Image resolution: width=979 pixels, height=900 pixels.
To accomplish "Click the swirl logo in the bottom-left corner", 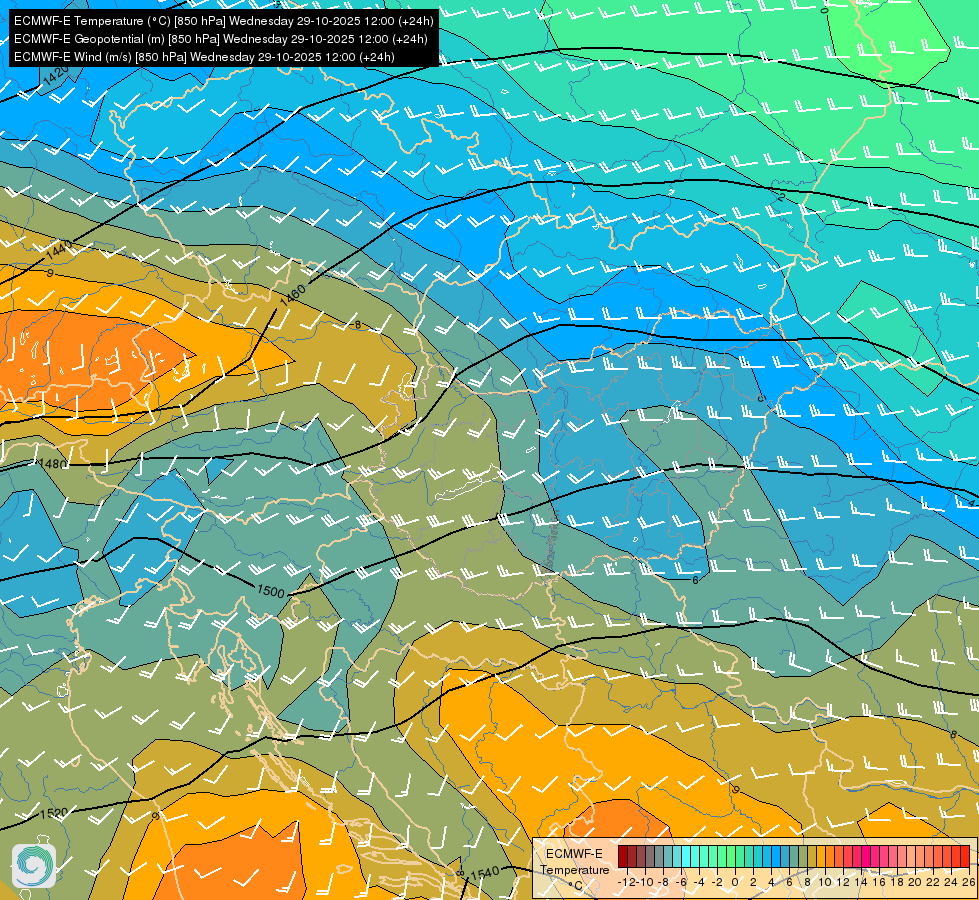I will tap(34, 866).
